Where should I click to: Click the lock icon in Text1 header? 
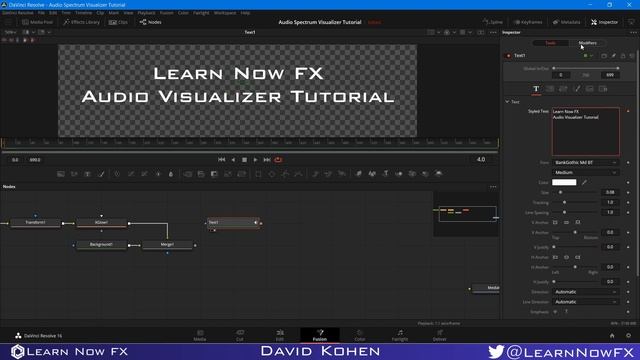[623, 56]
